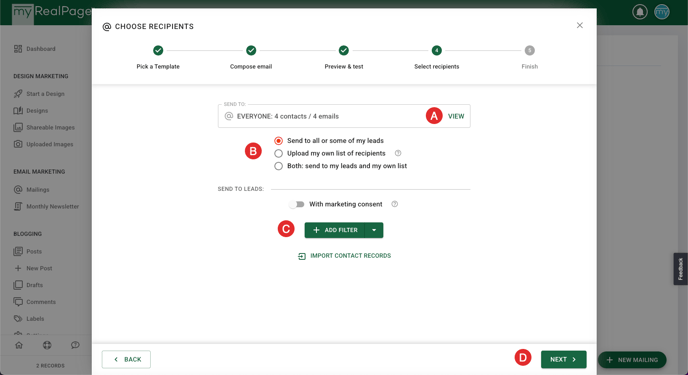Click the Posts icon in sidebar

[x=18, y=251]
